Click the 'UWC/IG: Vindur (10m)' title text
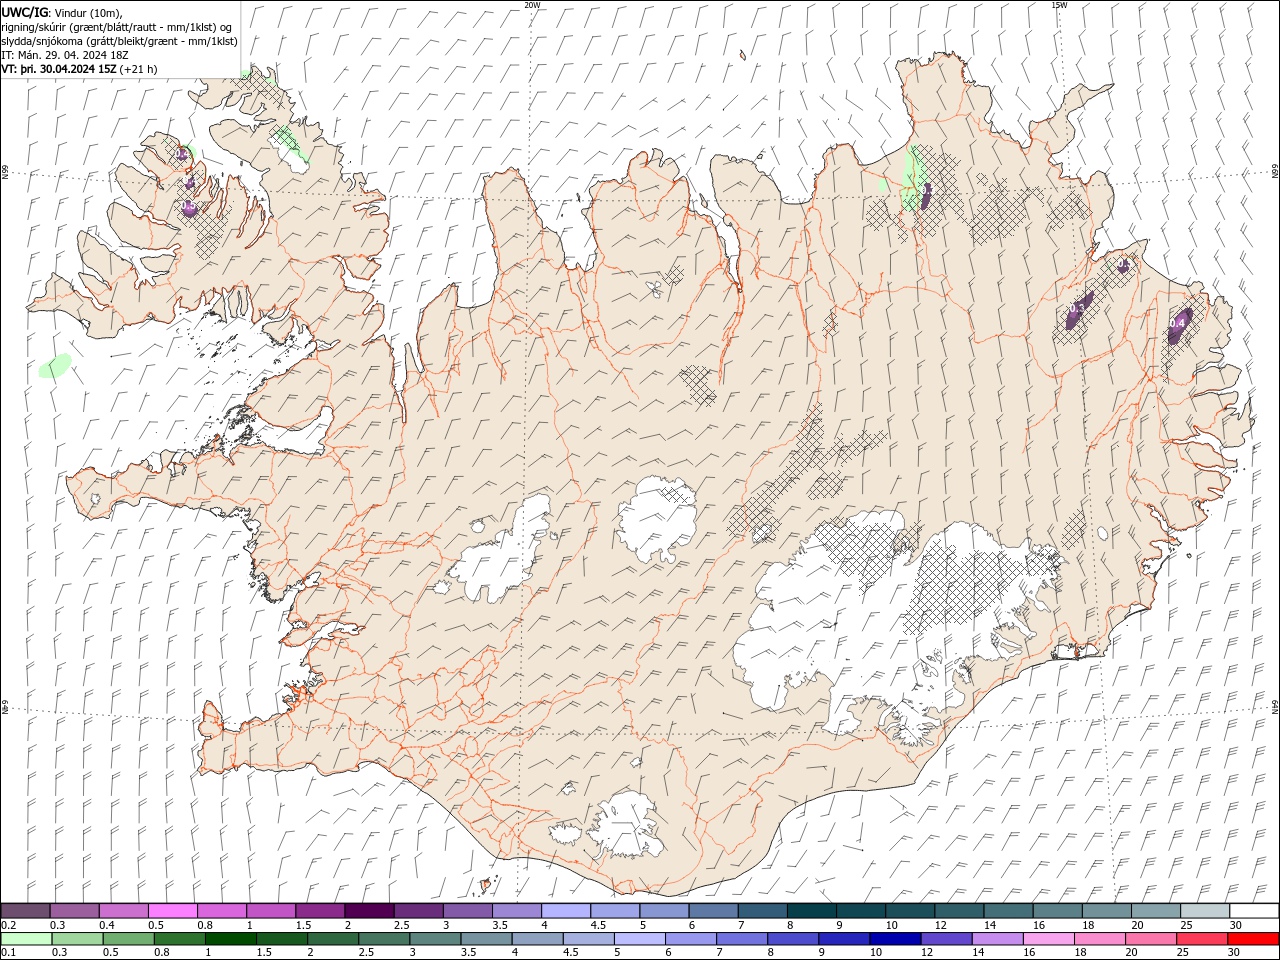Image resolution: width=1280 pixels, height=960 pixels. 62,12
